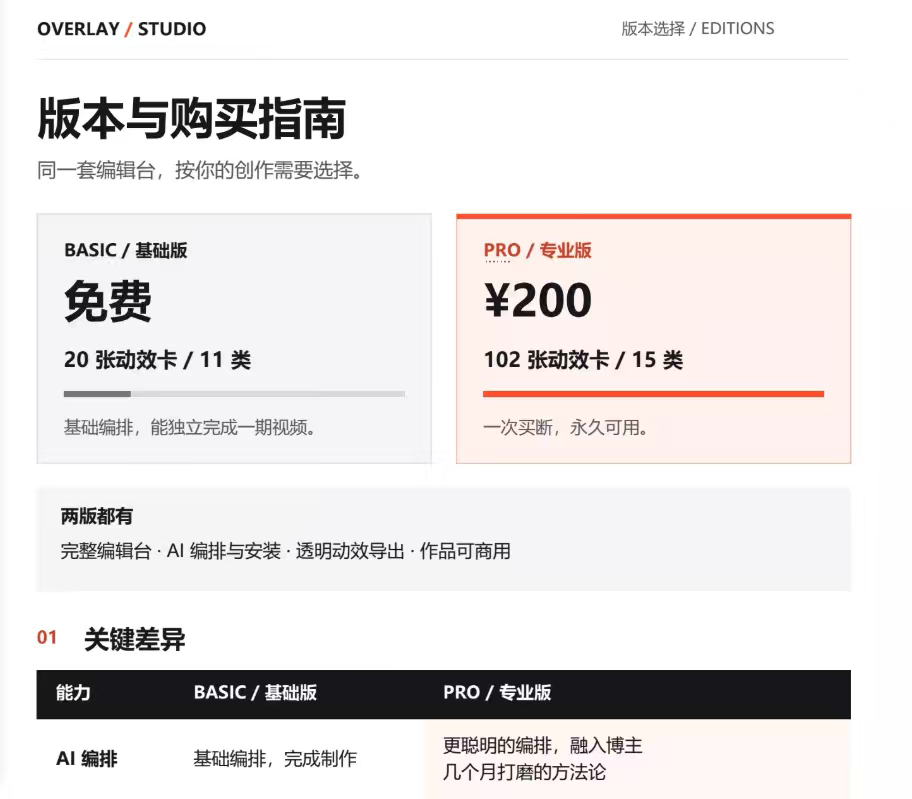Click the 免费 price in the BASIC card
The image size is (912, 799).
[x=108, y=301]
